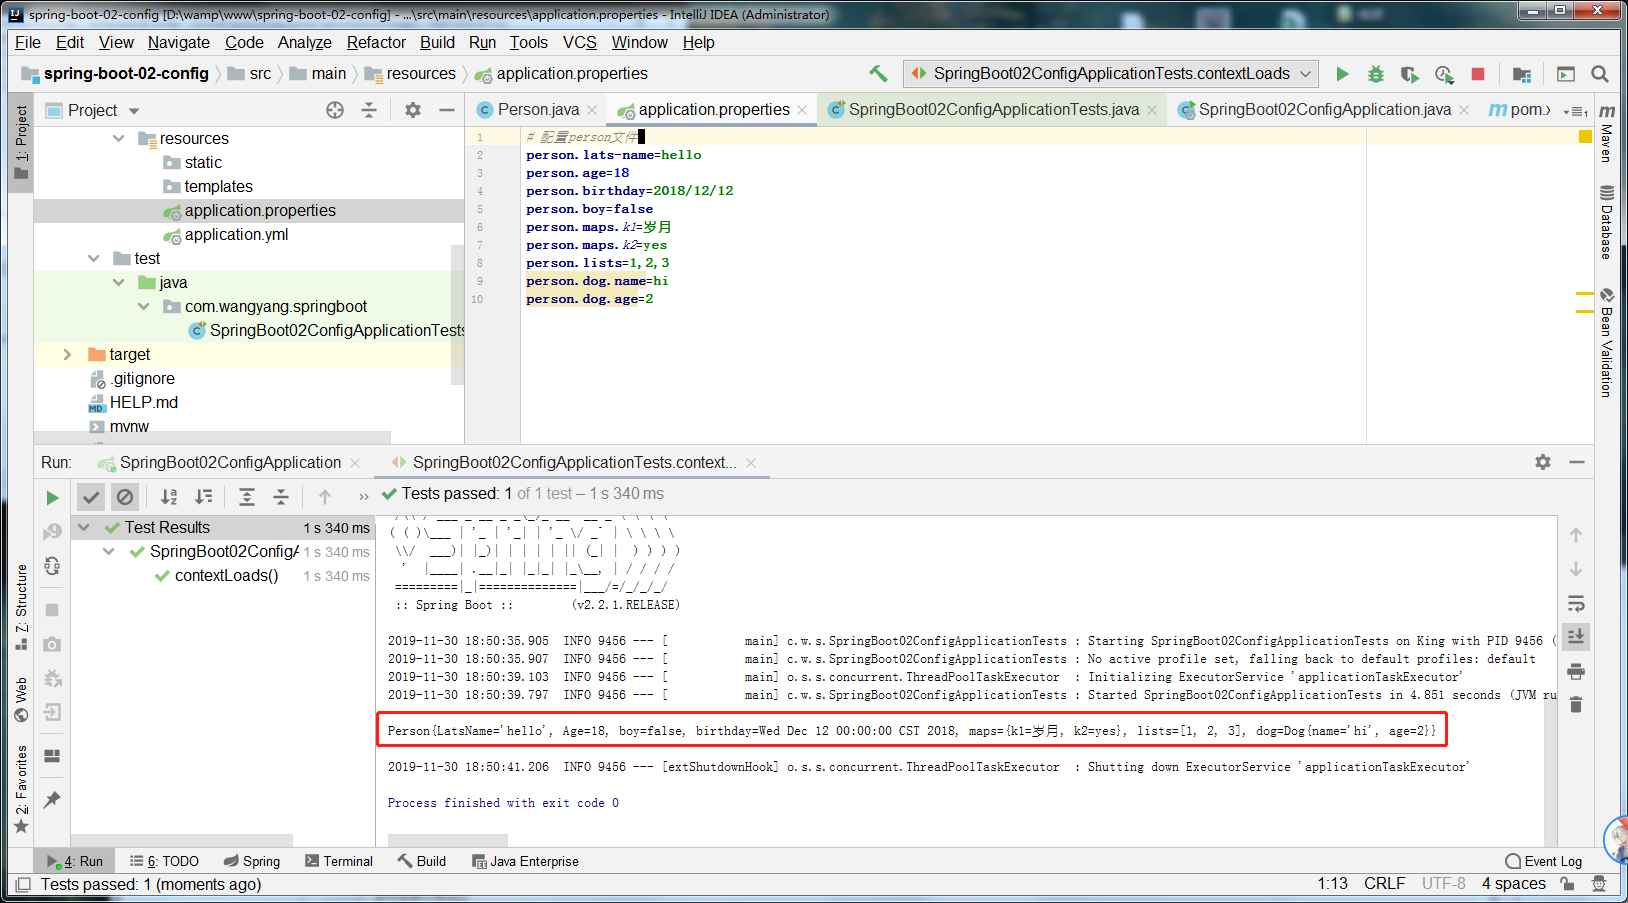Screen dimensions: 1628x903
Task: Open the Terminal tool window
Action: tap(339, 861)
